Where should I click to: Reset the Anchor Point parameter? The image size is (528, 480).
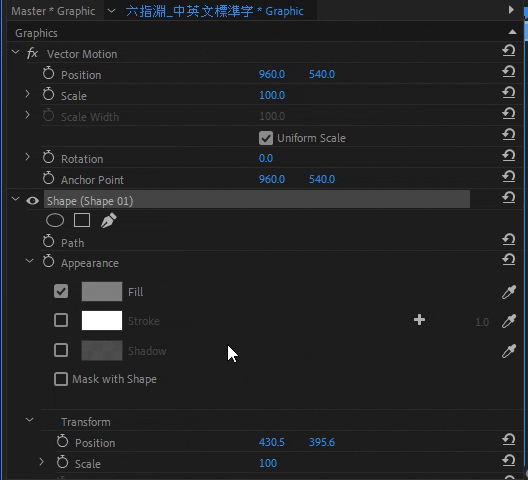click(x=509, y=176)
